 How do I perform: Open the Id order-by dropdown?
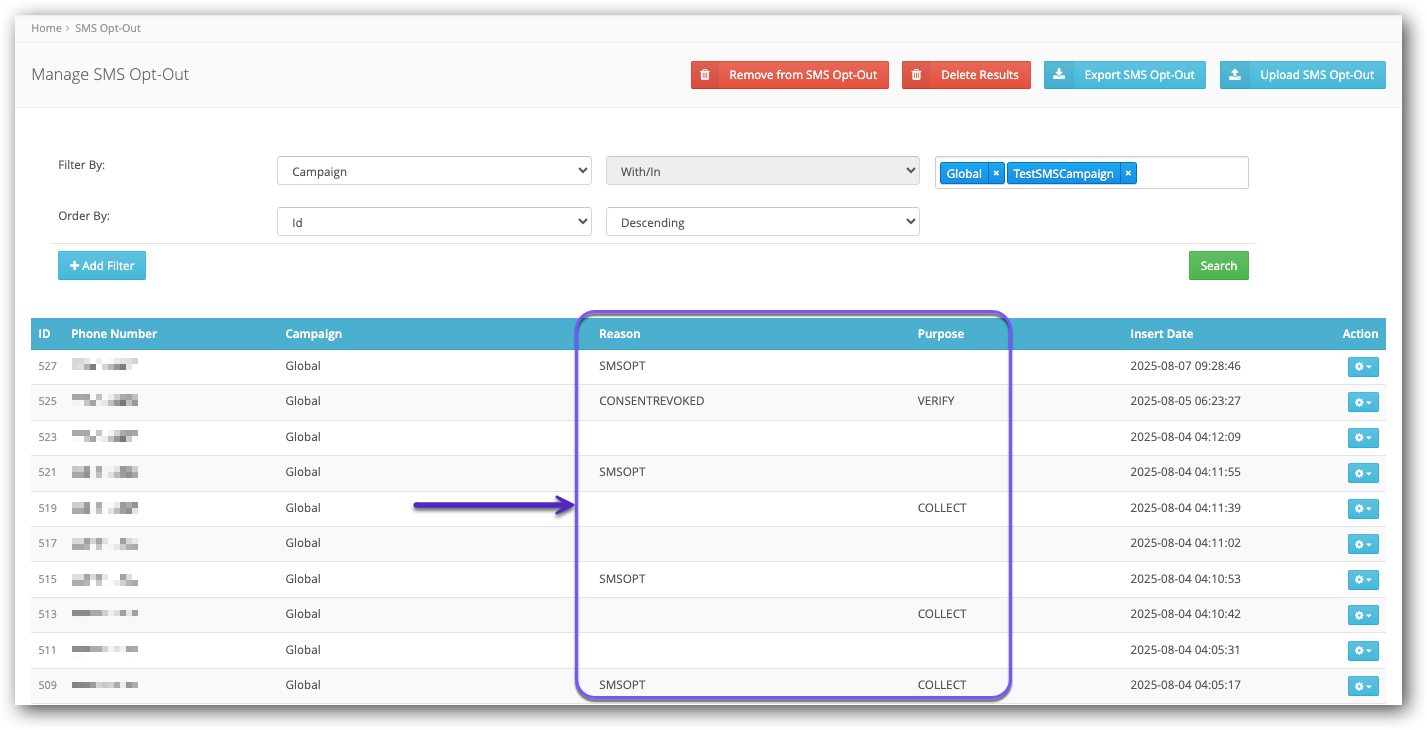pyautogui.click(x=434, y=222)
